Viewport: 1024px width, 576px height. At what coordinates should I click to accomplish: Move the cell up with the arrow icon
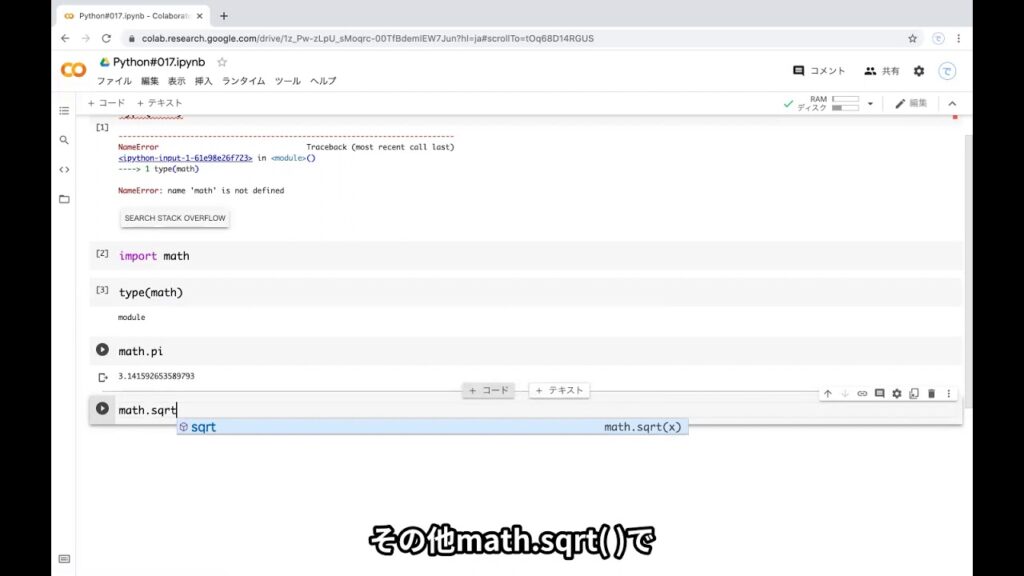828,393
